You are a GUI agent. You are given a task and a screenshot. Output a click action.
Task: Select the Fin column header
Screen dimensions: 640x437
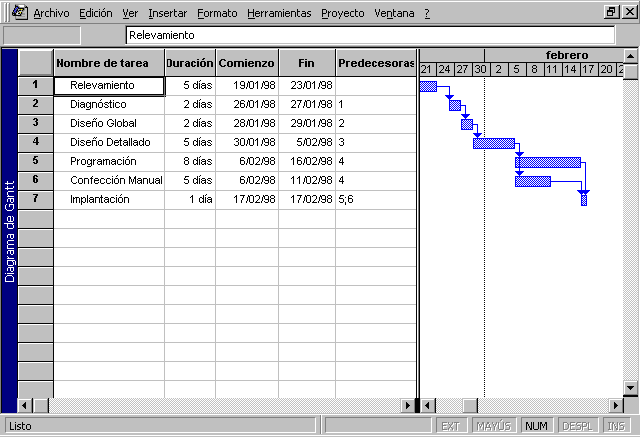click(x=307, y=63)
